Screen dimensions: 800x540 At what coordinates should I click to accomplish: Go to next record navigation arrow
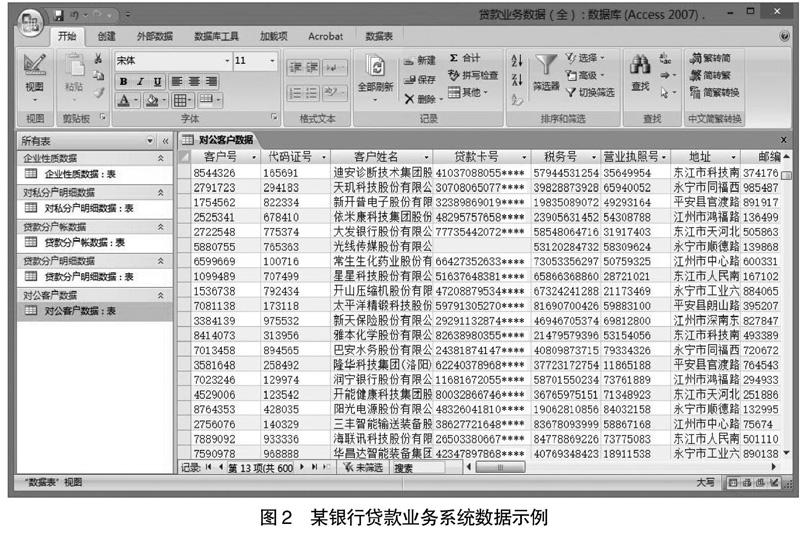pyautogui.click(x=302, y=467)
